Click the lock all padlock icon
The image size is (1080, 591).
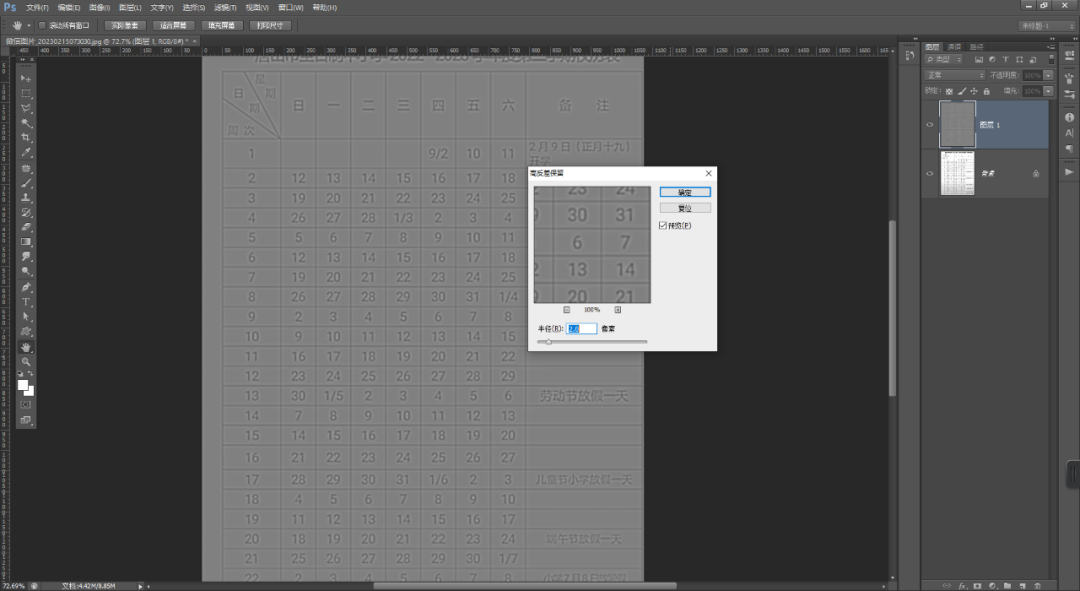986,90
